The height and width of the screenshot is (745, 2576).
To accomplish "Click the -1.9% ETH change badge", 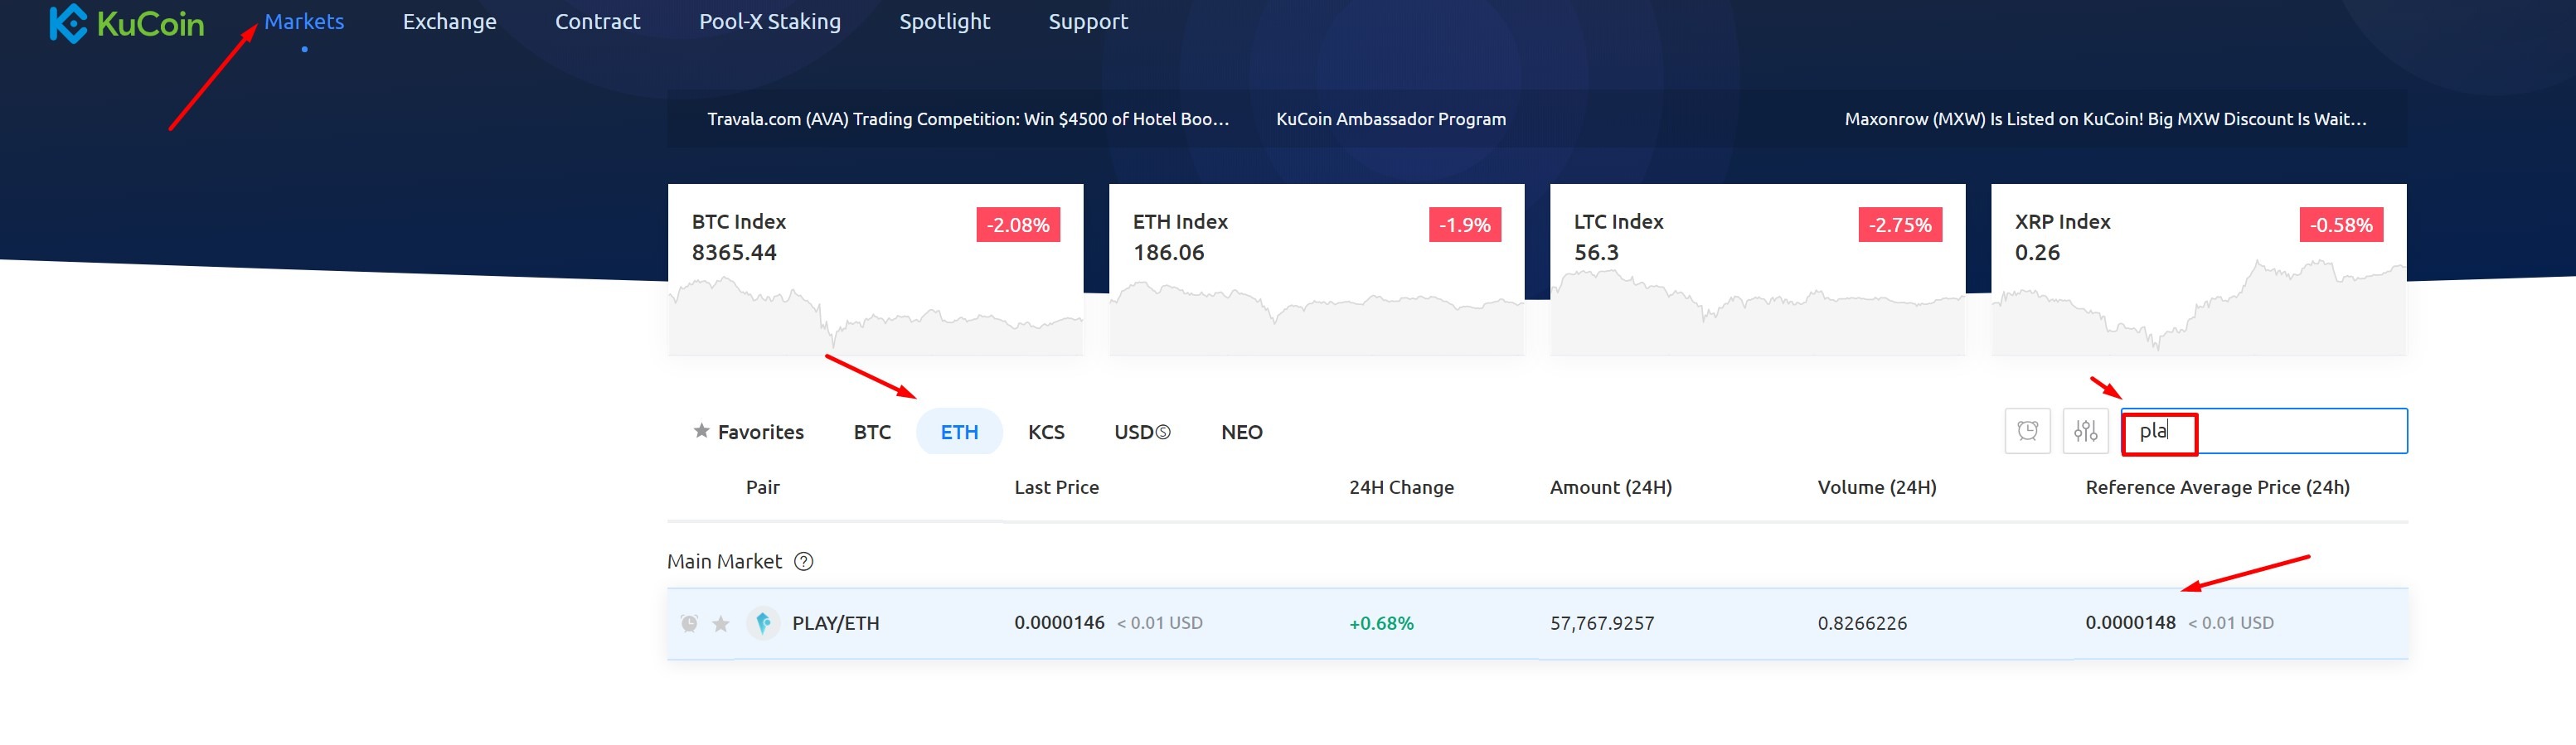I will coord(1464,225).
